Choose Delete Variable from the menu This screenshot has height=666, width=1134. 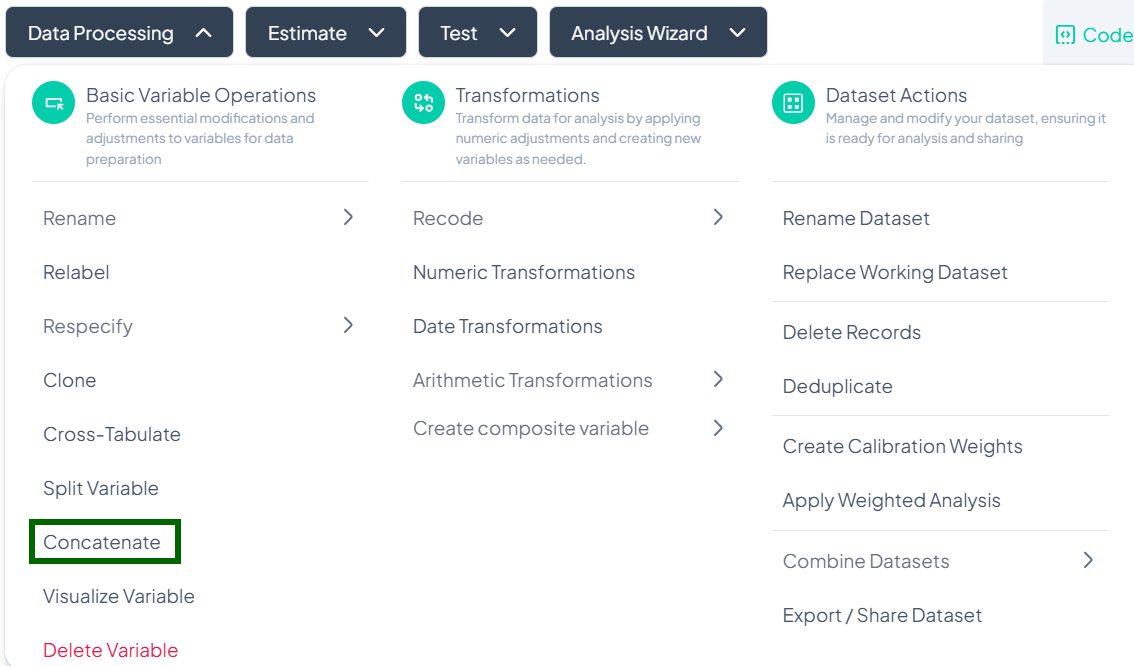(110, 650)
